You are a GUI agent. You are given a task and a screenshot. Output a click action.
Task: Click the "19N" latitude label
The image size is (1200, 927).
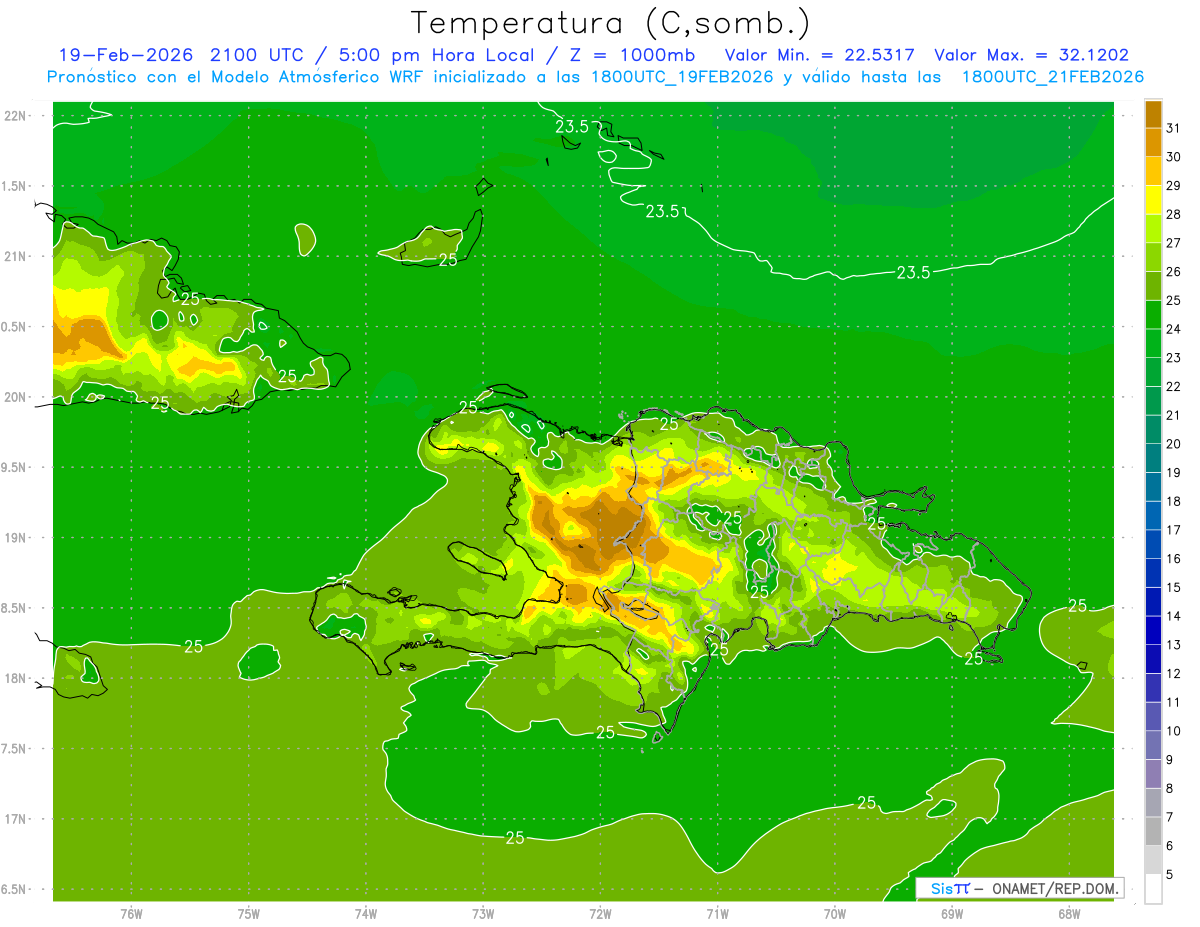pos(15,537)
